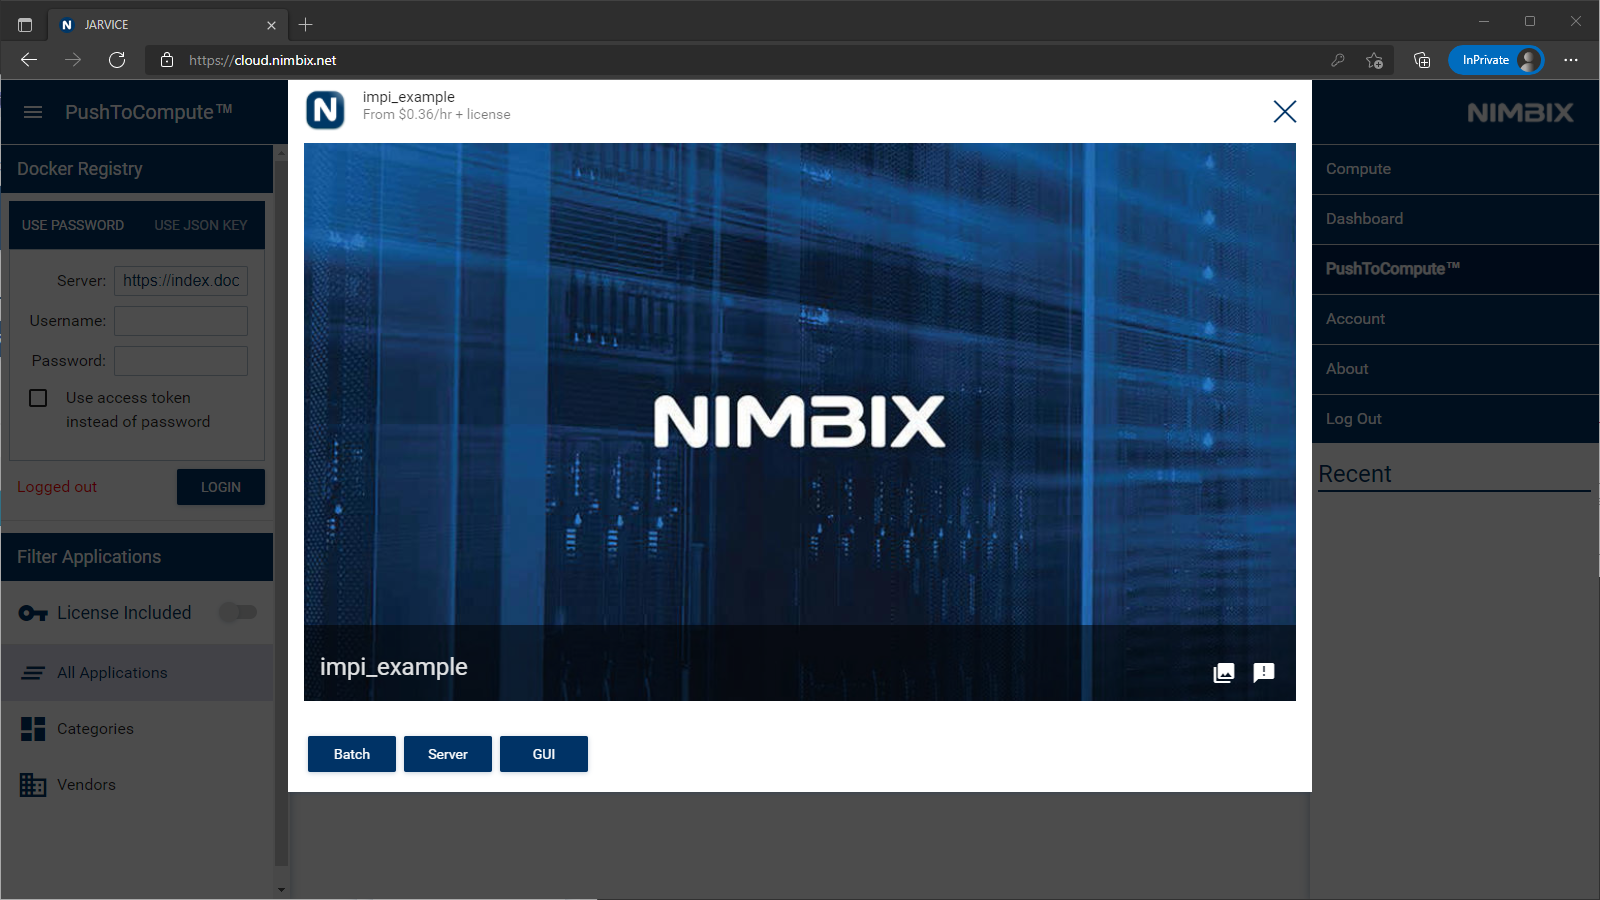1600x900 pixels.
Task: Click the InPrivate profile button
Action: pos(1496,60)
